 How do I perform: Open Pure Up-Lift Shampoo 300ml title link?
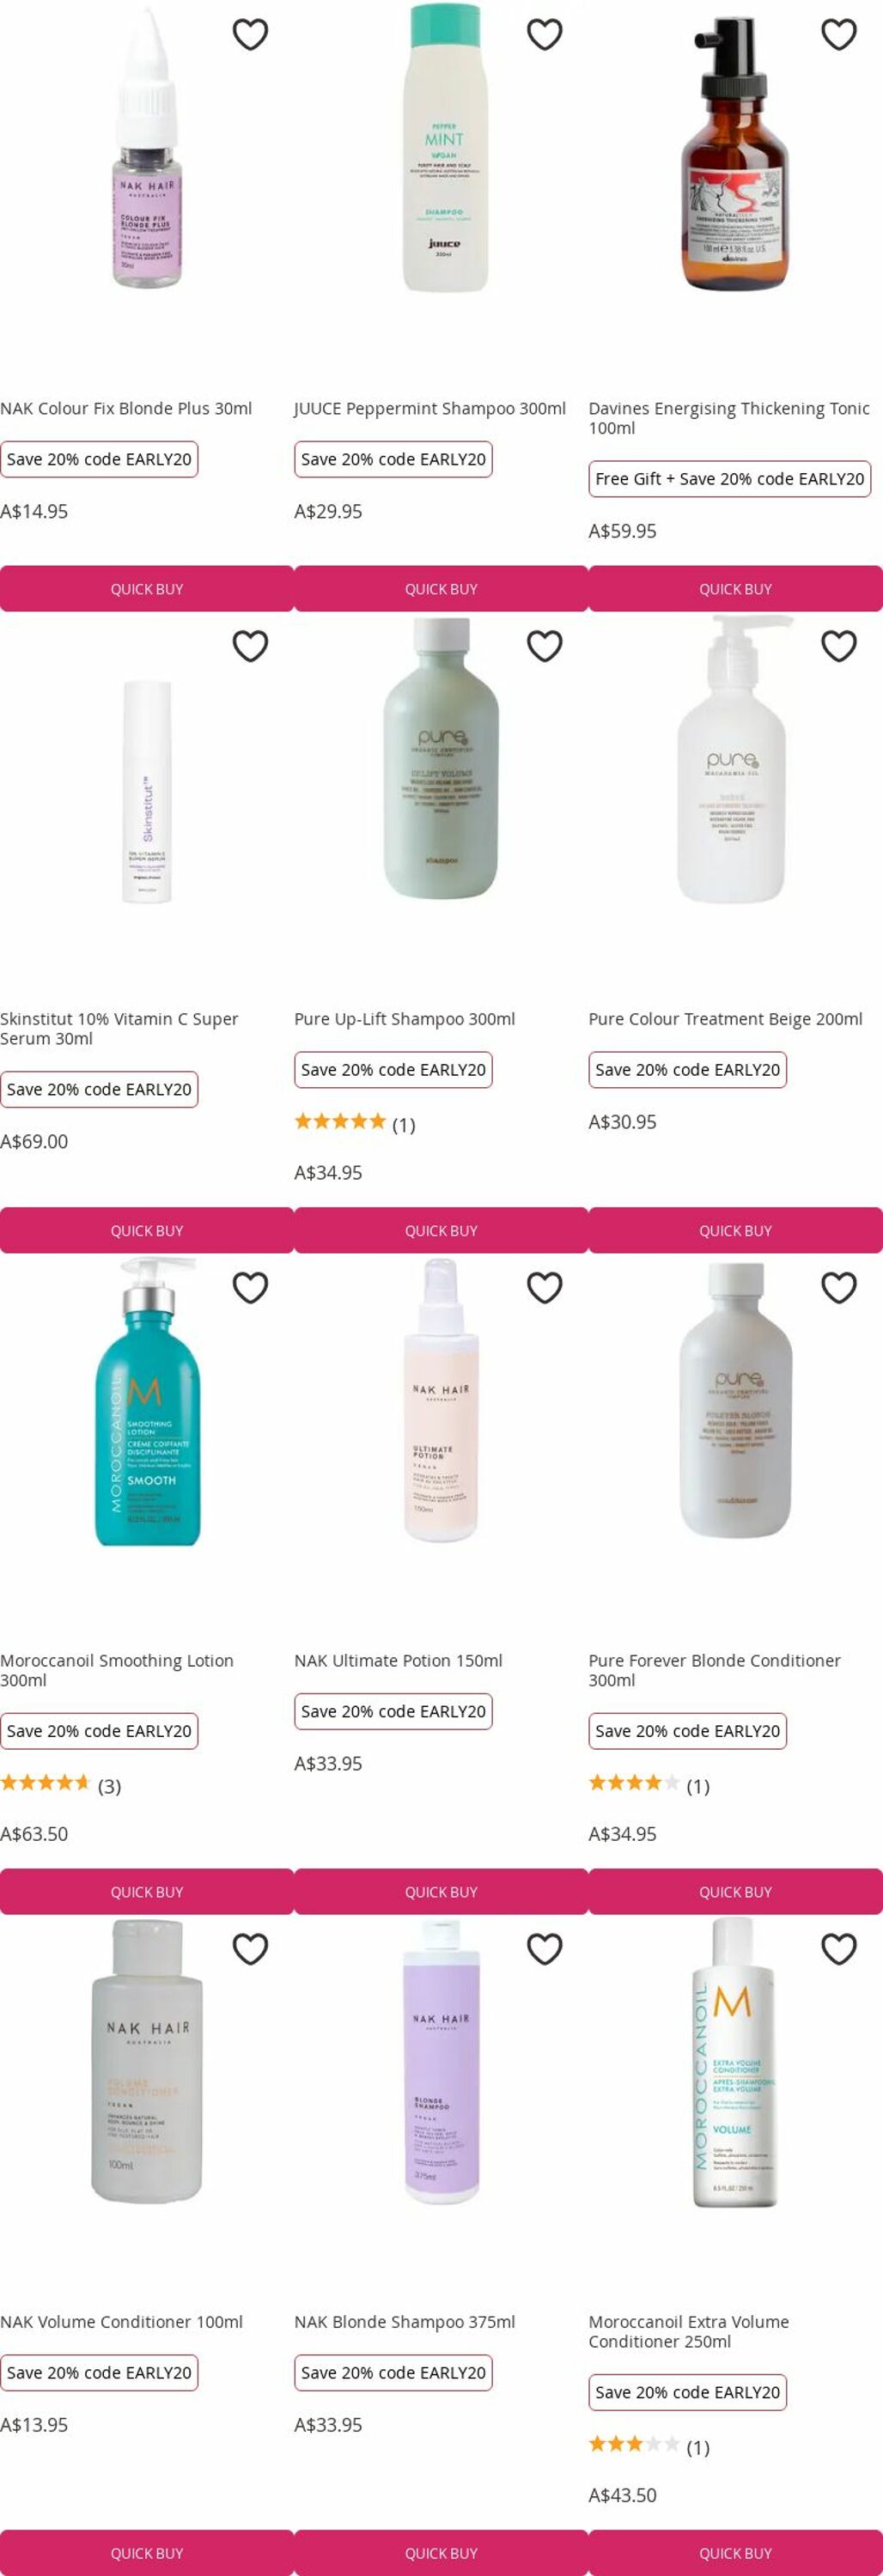[x=404, y=1019]
